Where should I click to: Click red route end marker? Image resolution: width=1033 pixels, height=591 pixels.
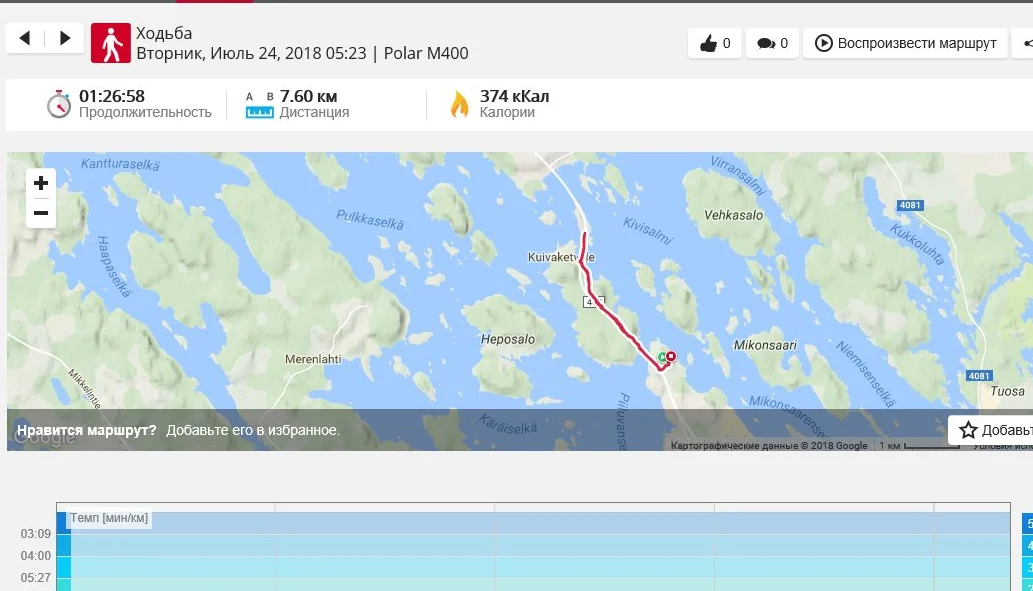671,356
